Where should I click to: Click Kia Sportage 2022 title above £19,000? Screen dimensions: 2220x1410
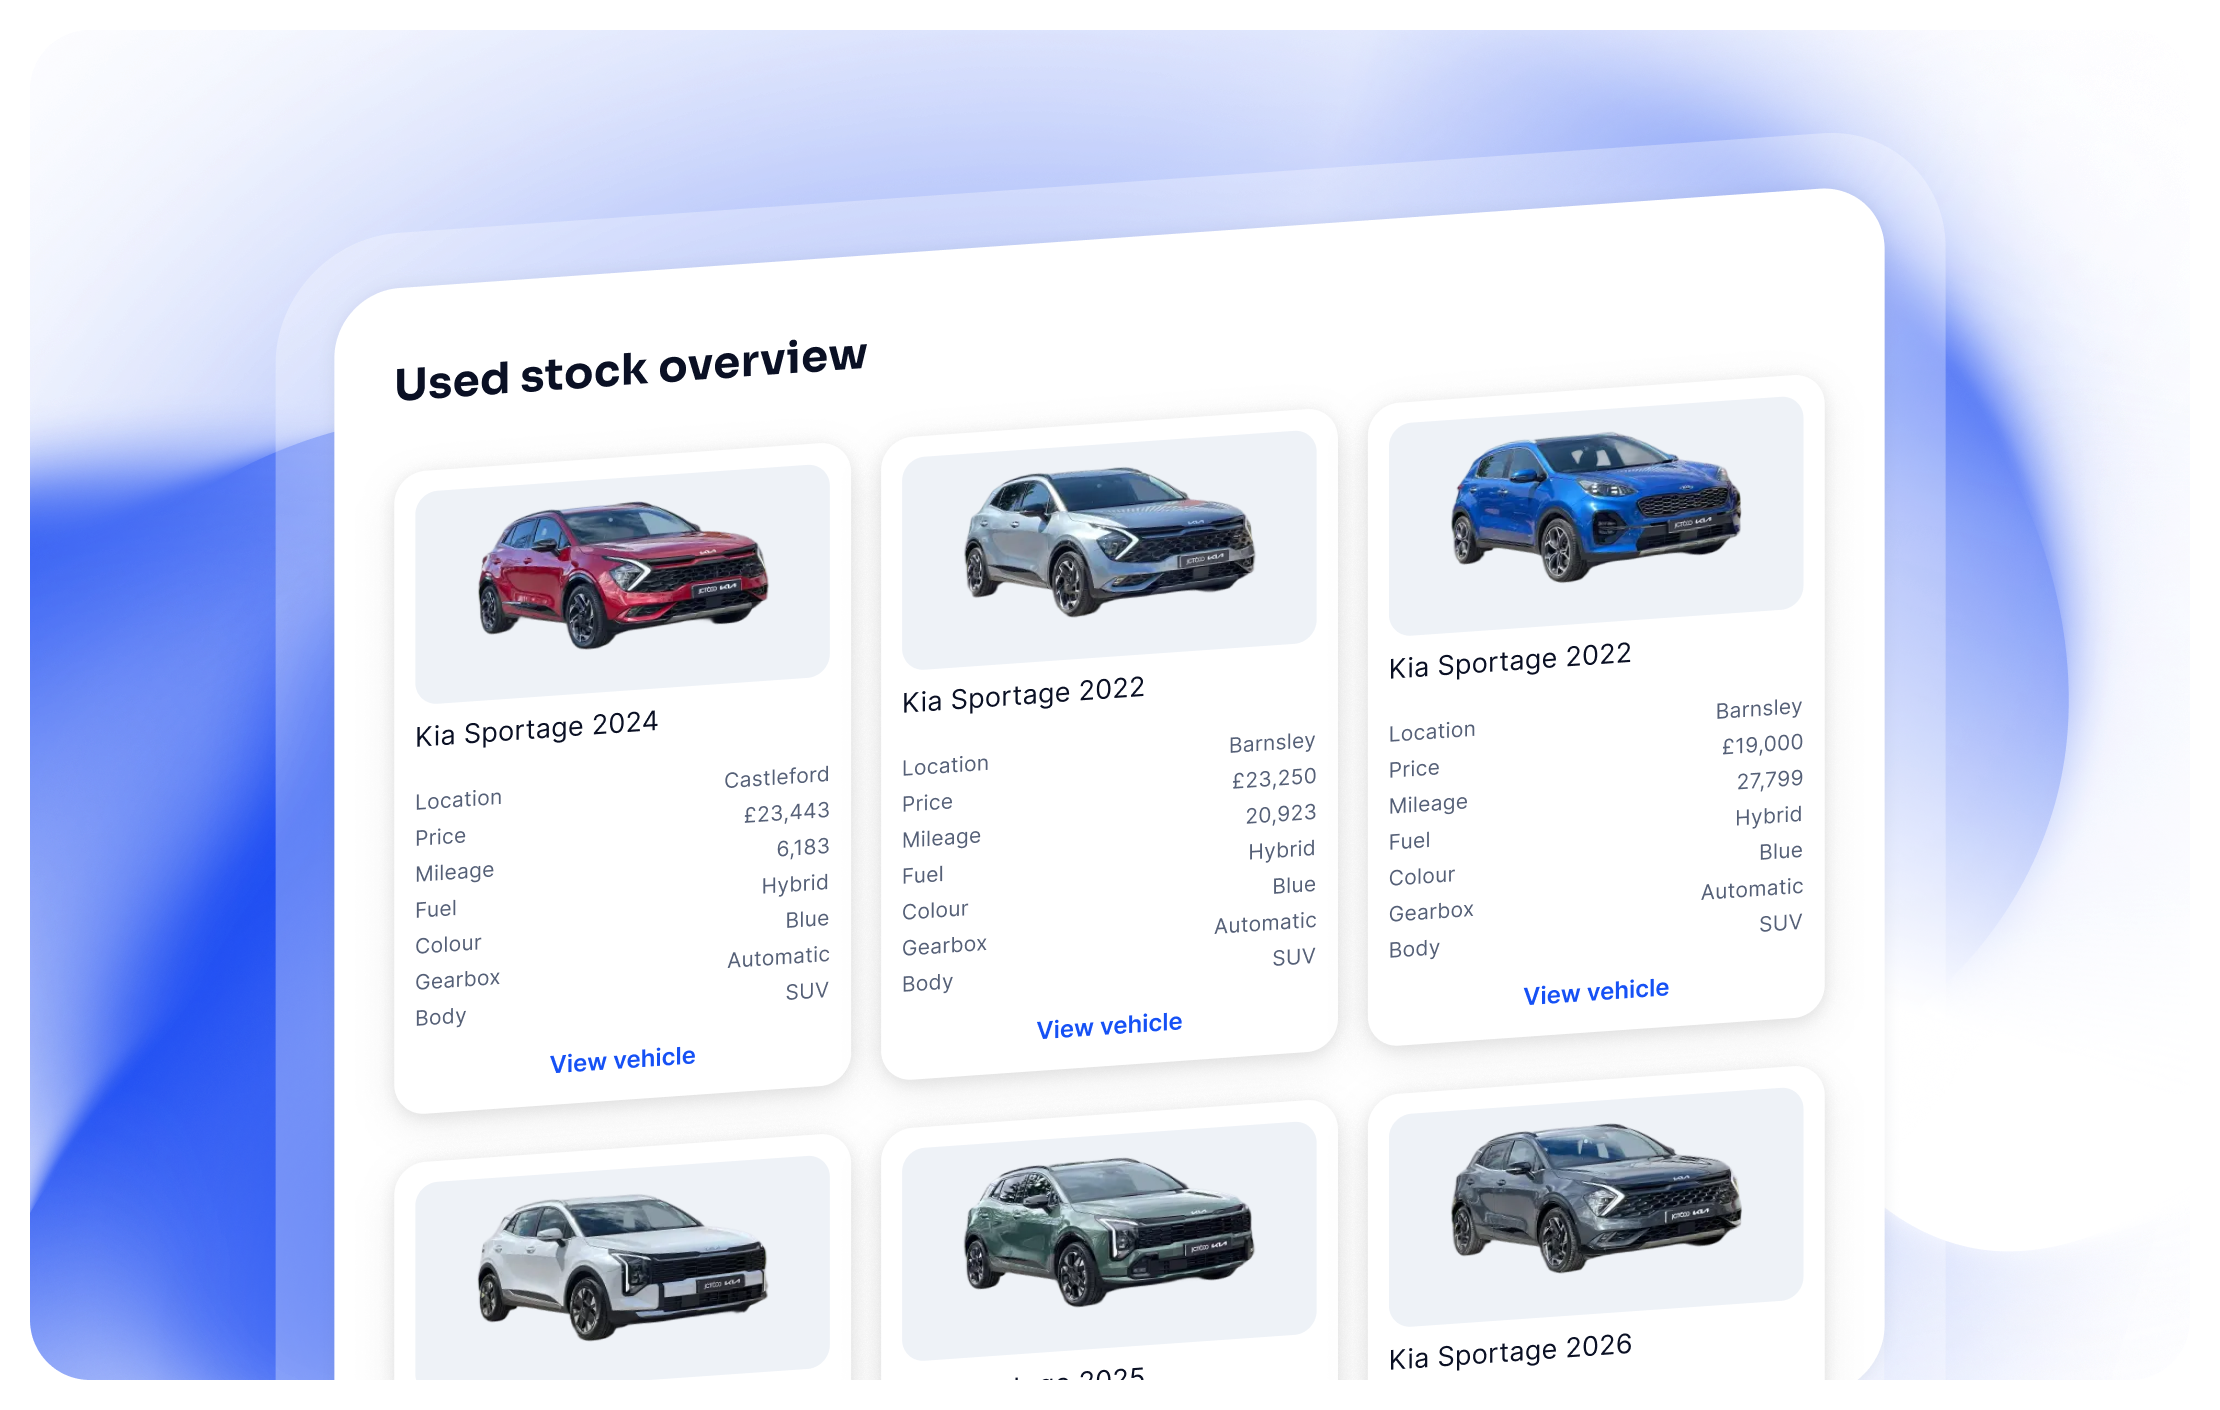coord(1510,661)
